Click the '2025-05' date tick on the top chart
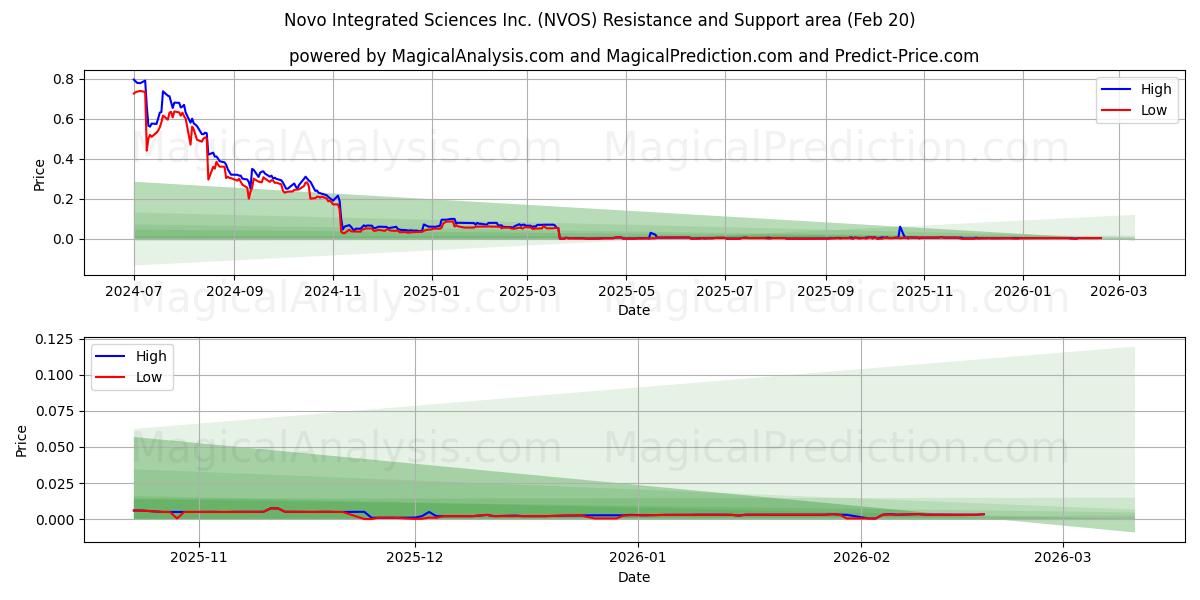The image size is (1200, 600). click(626, 292)
